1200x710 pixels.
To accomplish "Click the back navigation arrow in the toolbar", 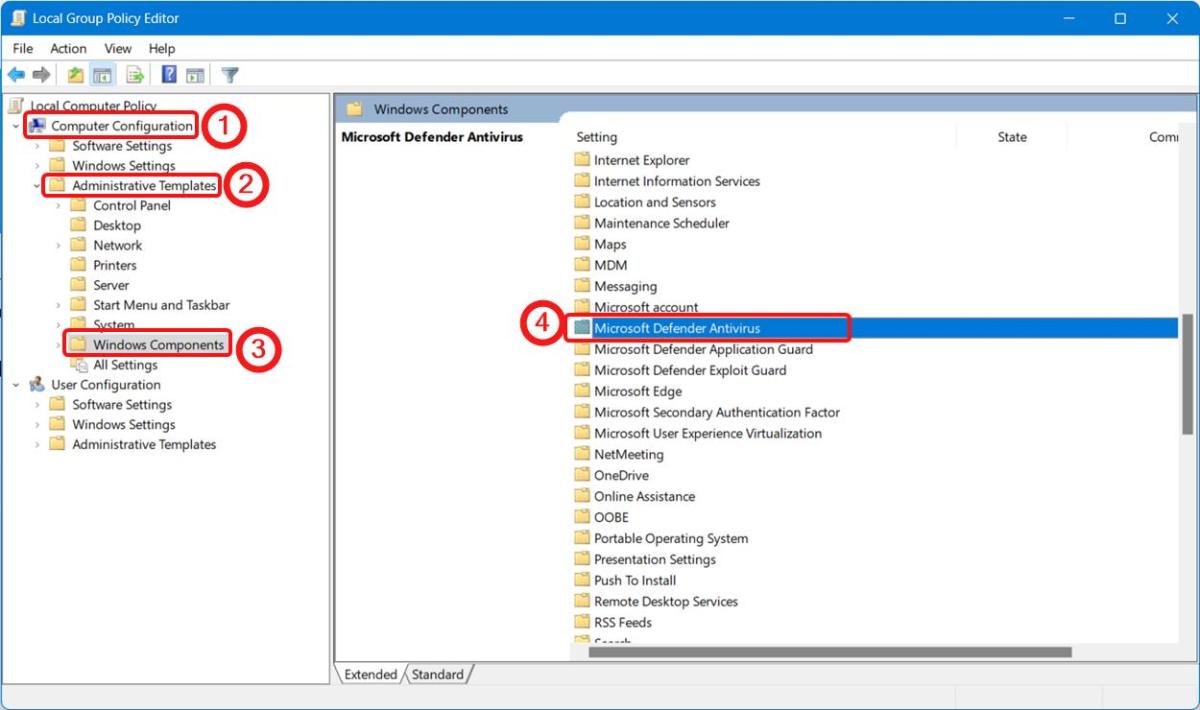I will 16,73.
